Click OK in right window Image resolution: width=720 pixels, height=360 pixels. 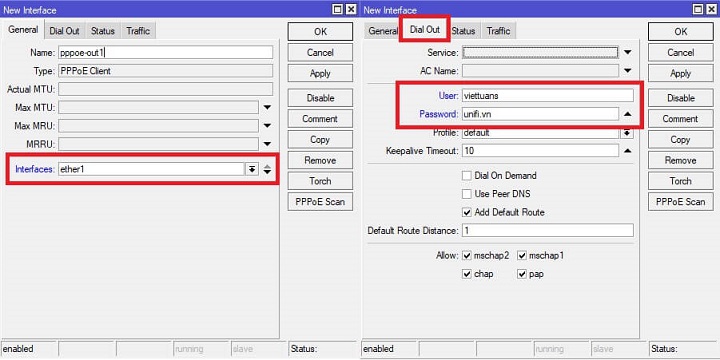(681, 32)
